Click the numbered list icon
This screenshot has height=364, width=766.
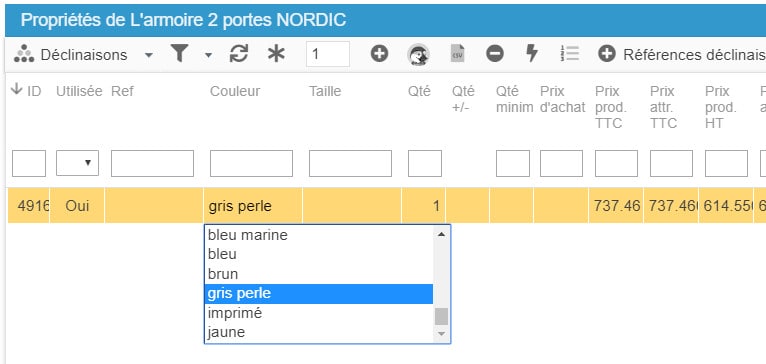(x=569, y=54)
